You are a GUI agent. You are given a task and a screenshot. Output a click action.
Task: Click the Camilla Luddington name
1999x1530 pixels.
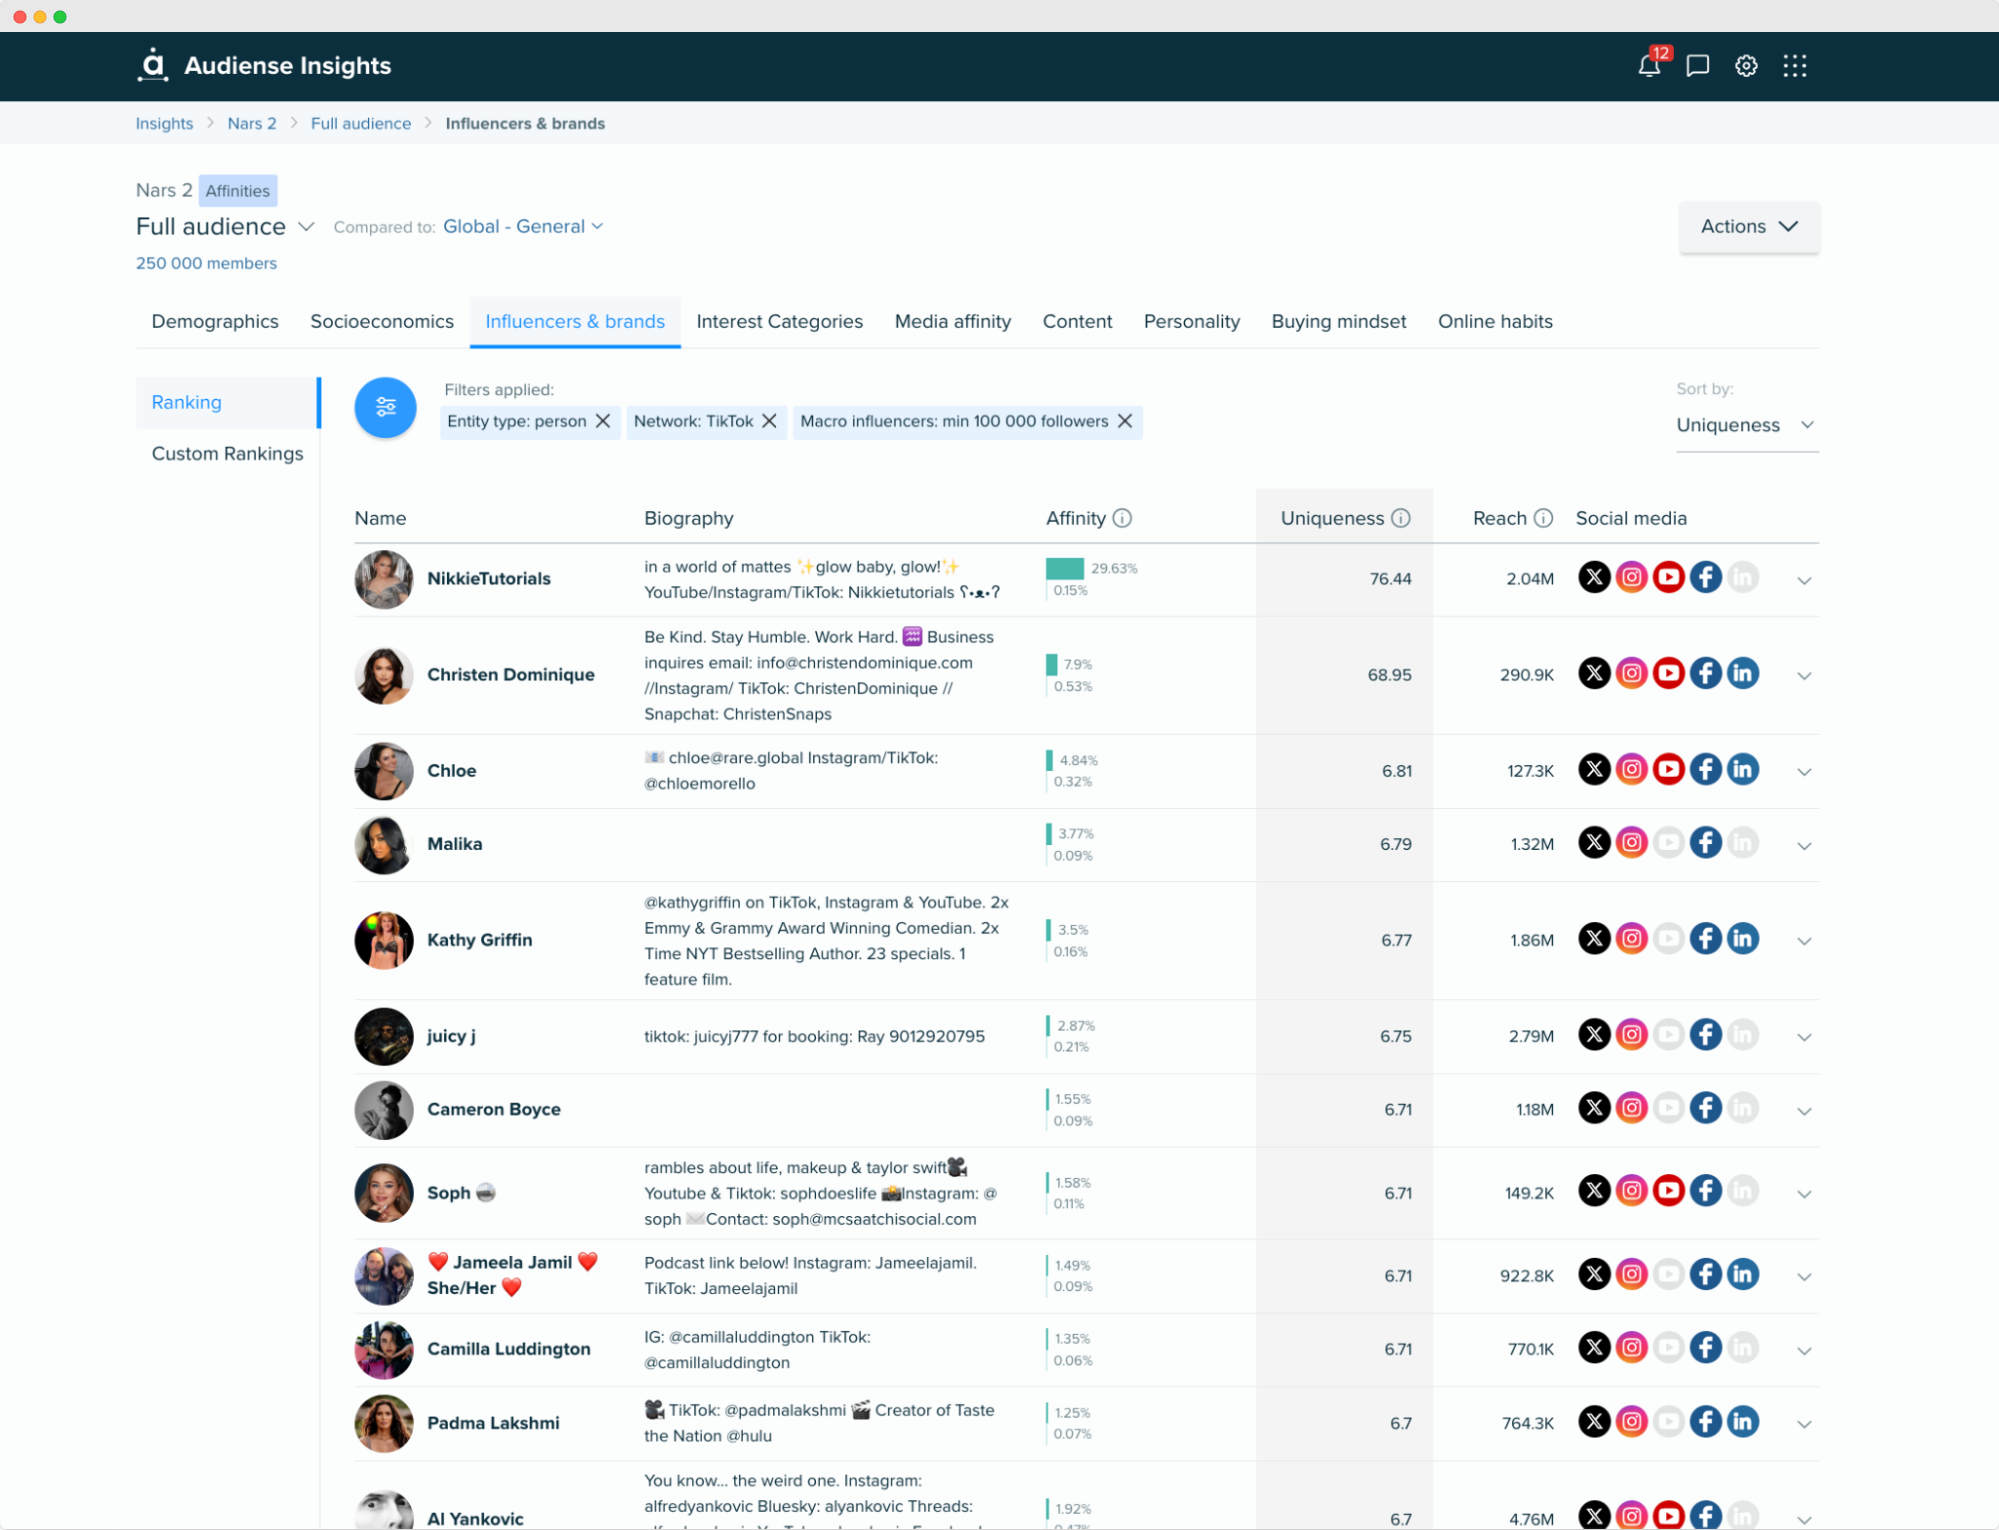tap(509, 1349)
